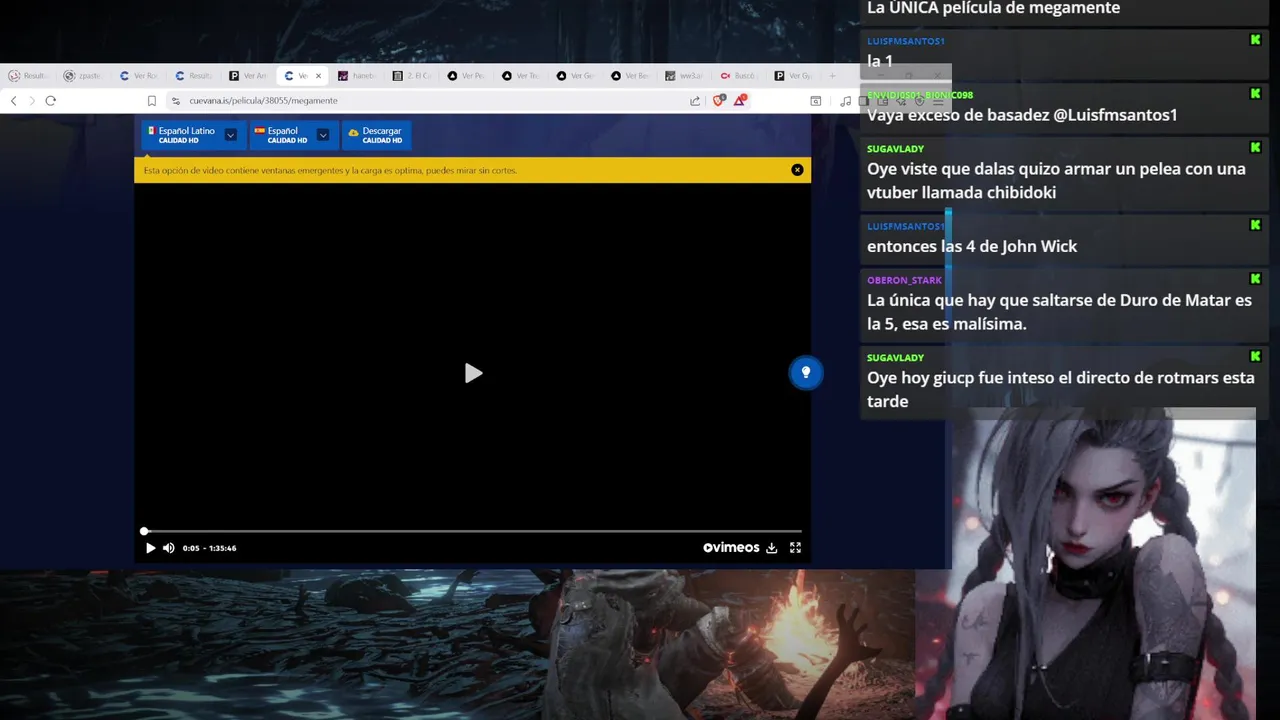Switch to the Ver Tre tab
The height and width of the screenshot is (720, 1280).
(x=522, y=76)
